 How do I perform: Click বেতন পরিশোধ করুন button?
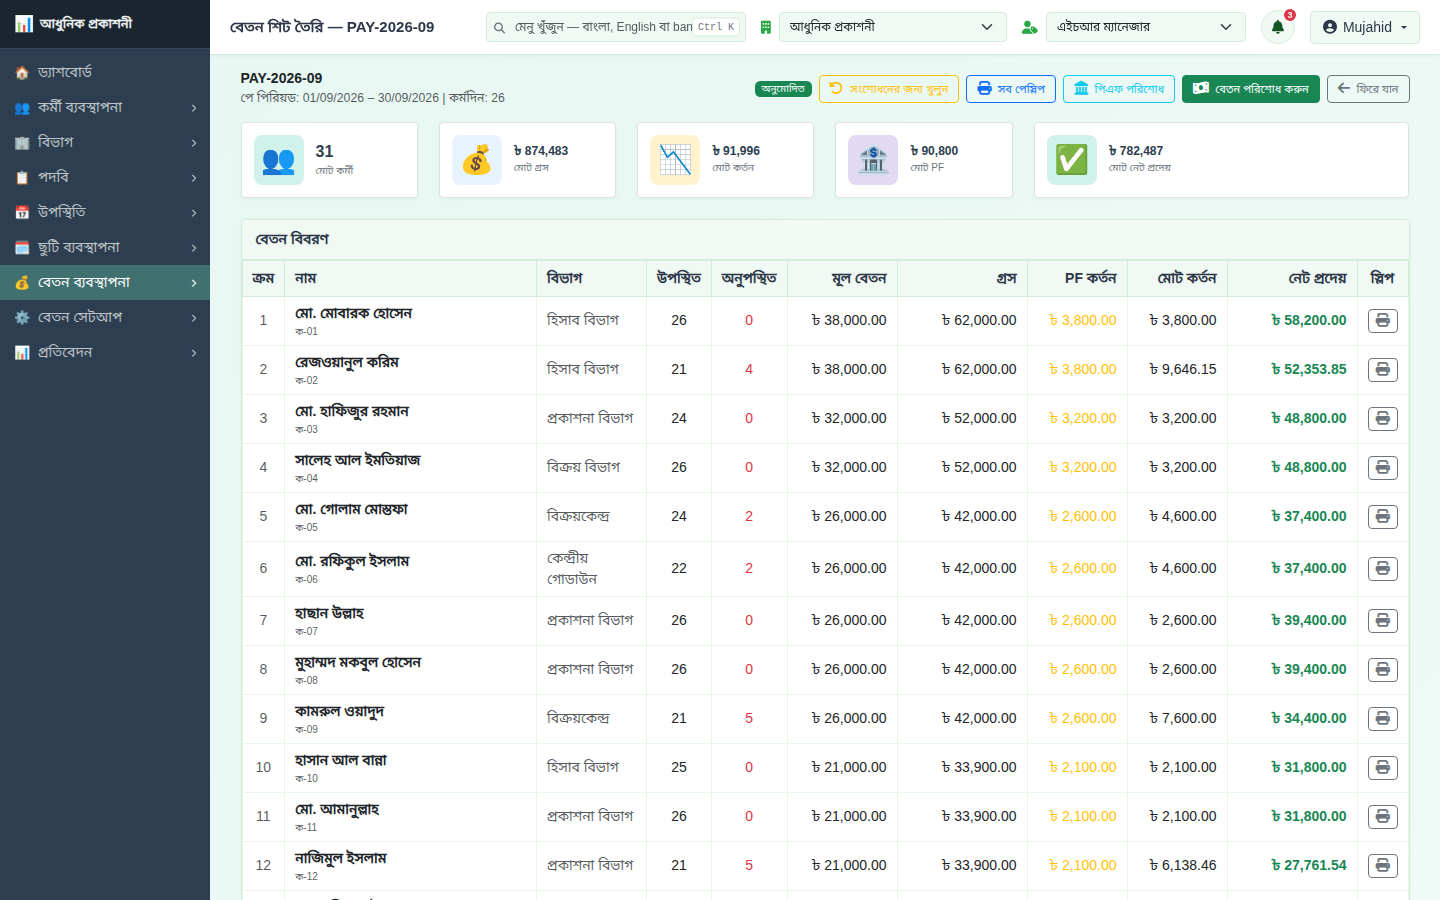(1251, 89)
